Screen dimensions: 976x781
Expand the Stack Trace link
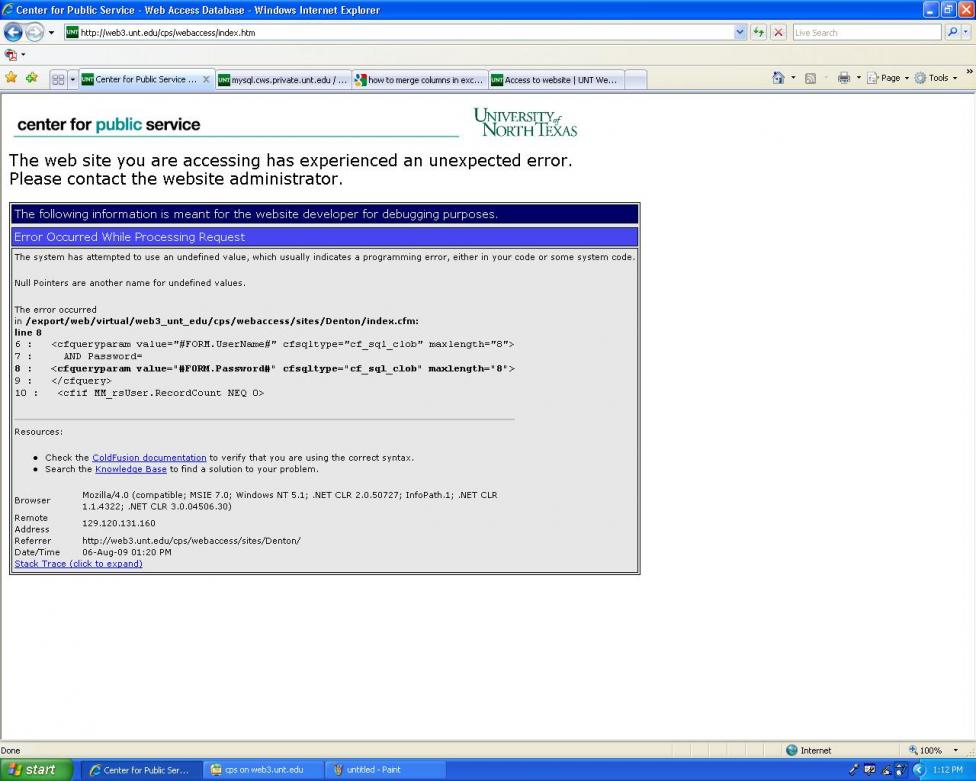(78, 564)
